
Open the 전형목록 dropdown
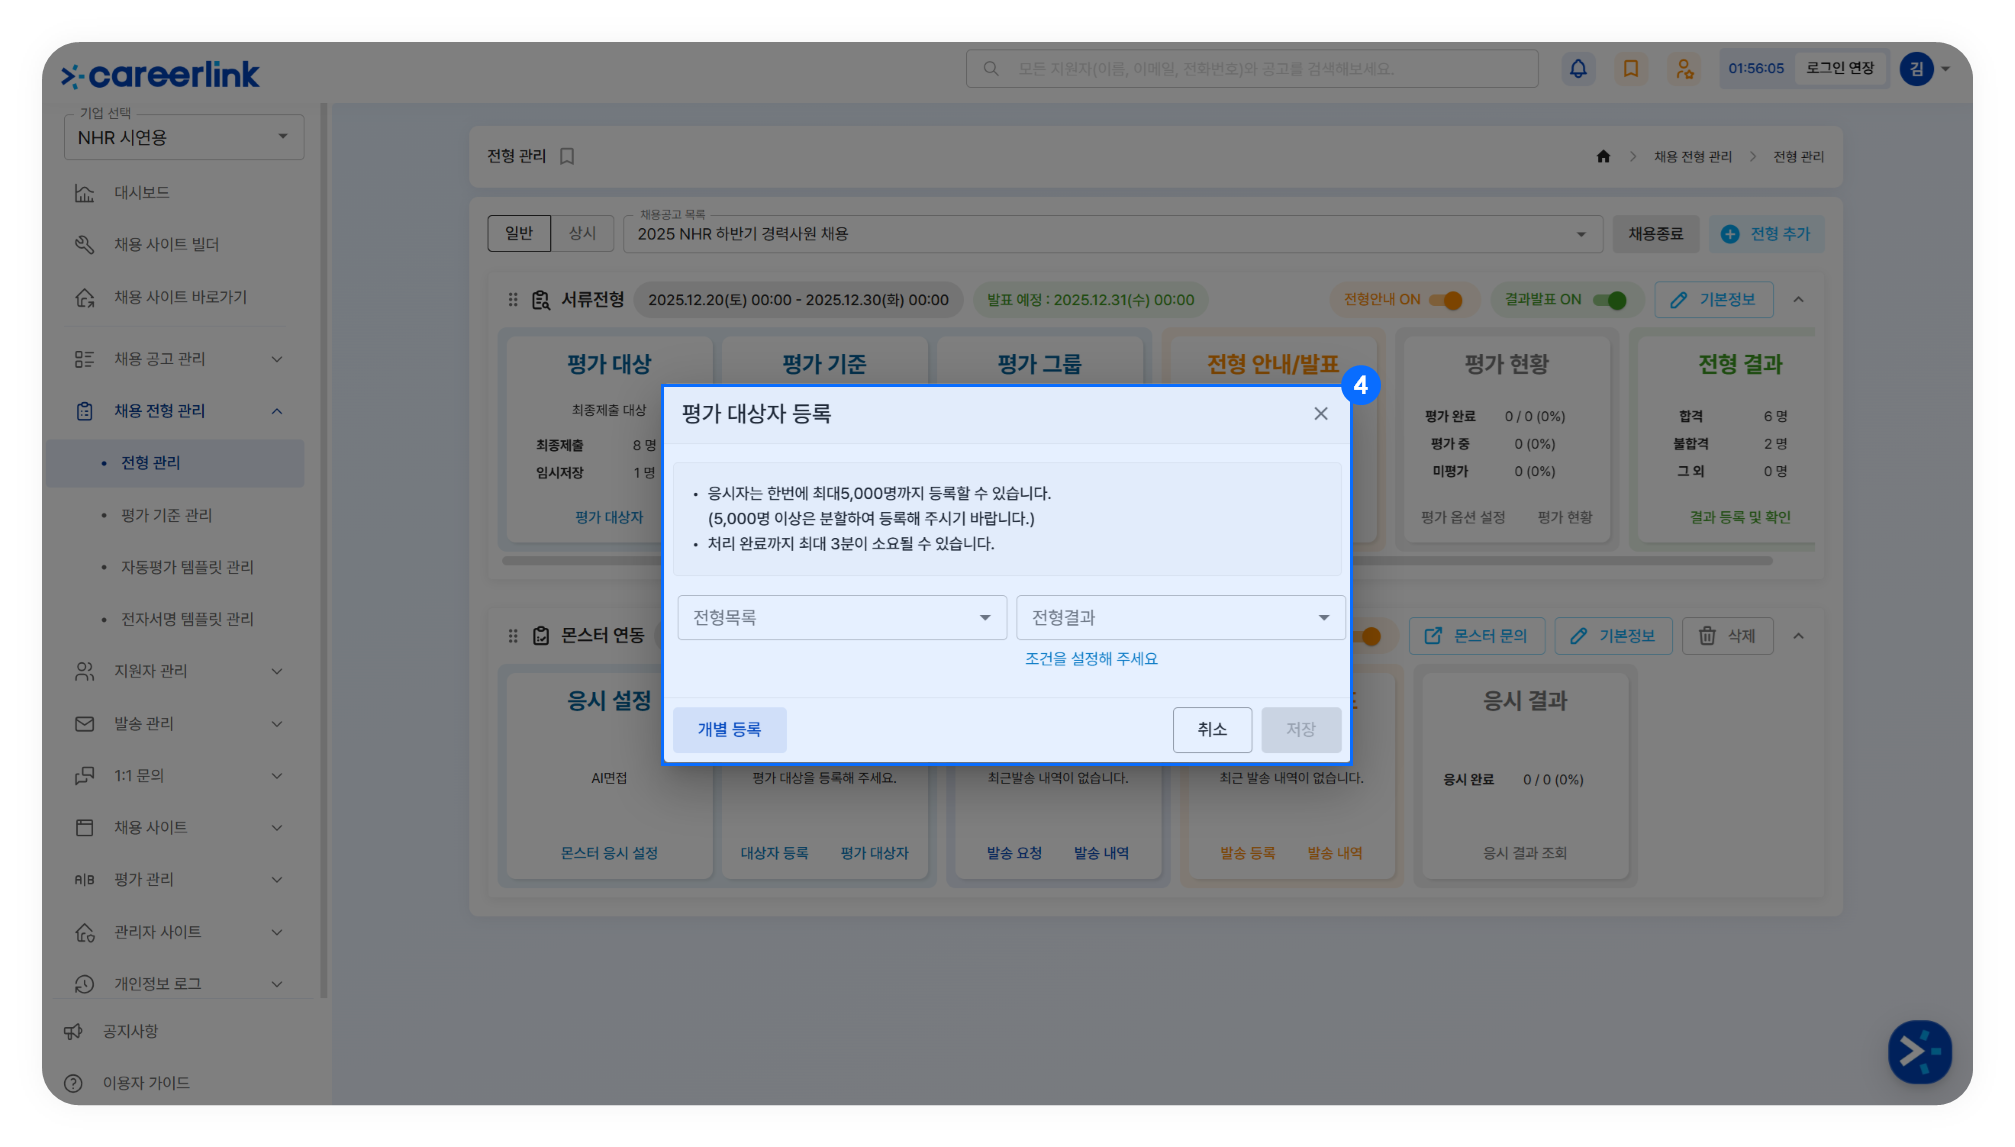(x=842, y=618)
